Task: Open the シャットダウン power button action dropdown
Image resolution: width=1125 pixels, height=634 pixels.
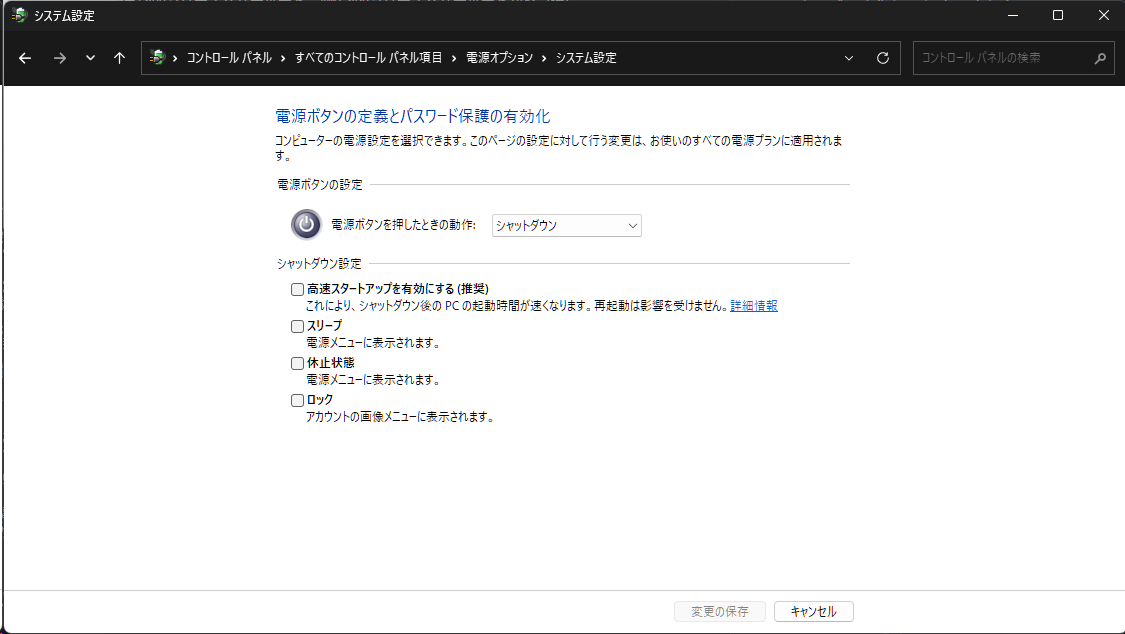Action: [x=566, y=226]
